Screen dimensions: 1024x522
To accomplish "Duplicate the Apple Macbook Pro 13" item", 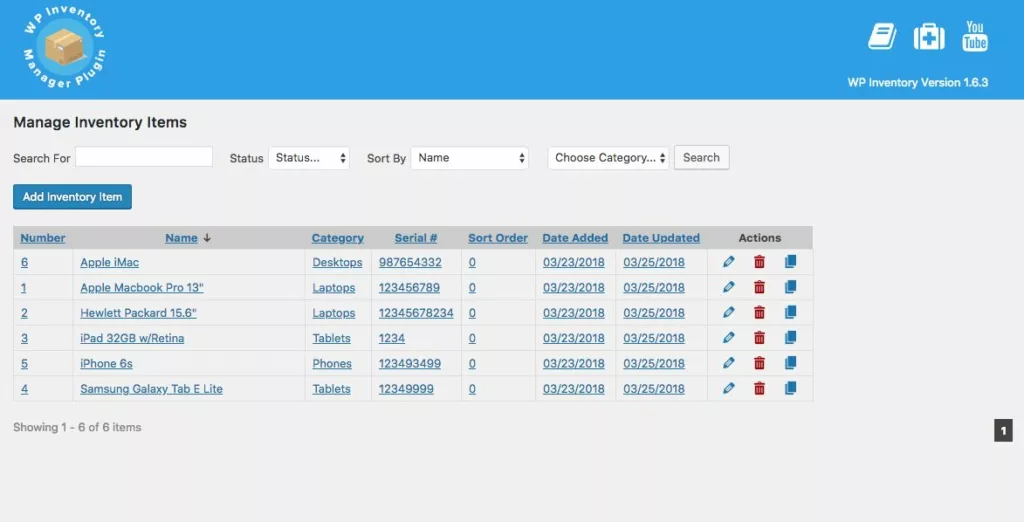I will tap(790, 287).
